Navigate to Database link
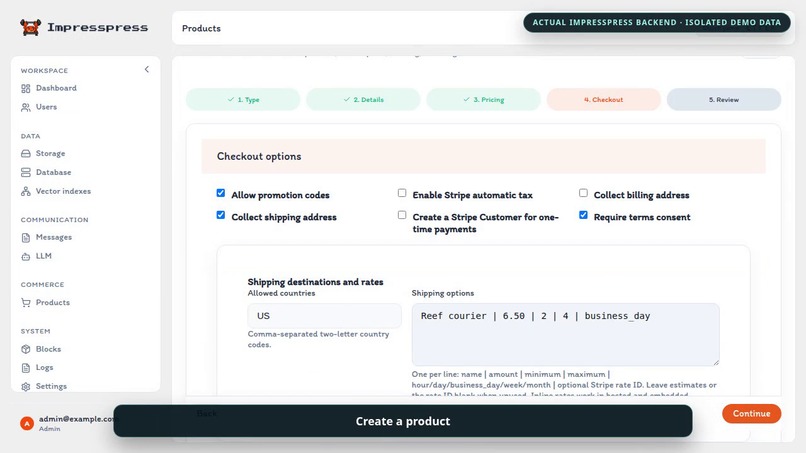The image size is (806, 453). click(x=53, y=172)
